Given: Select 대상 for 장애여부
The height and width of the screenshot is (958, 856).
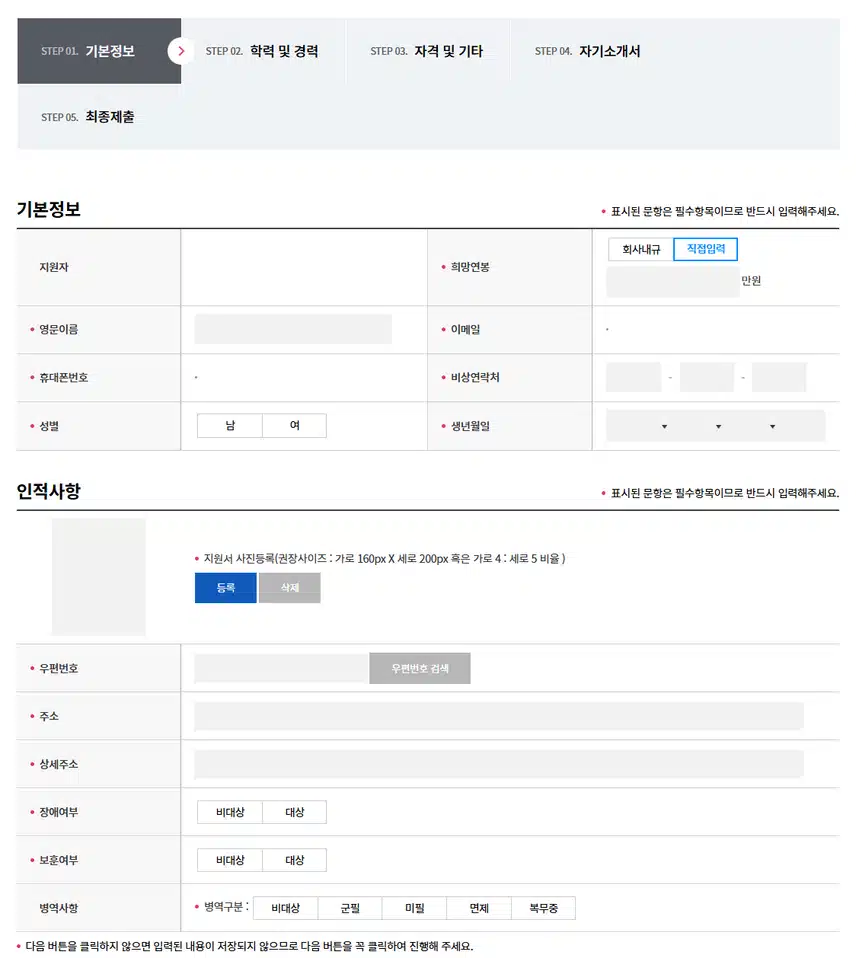Looking at the screenshot, I should point(294,812).
